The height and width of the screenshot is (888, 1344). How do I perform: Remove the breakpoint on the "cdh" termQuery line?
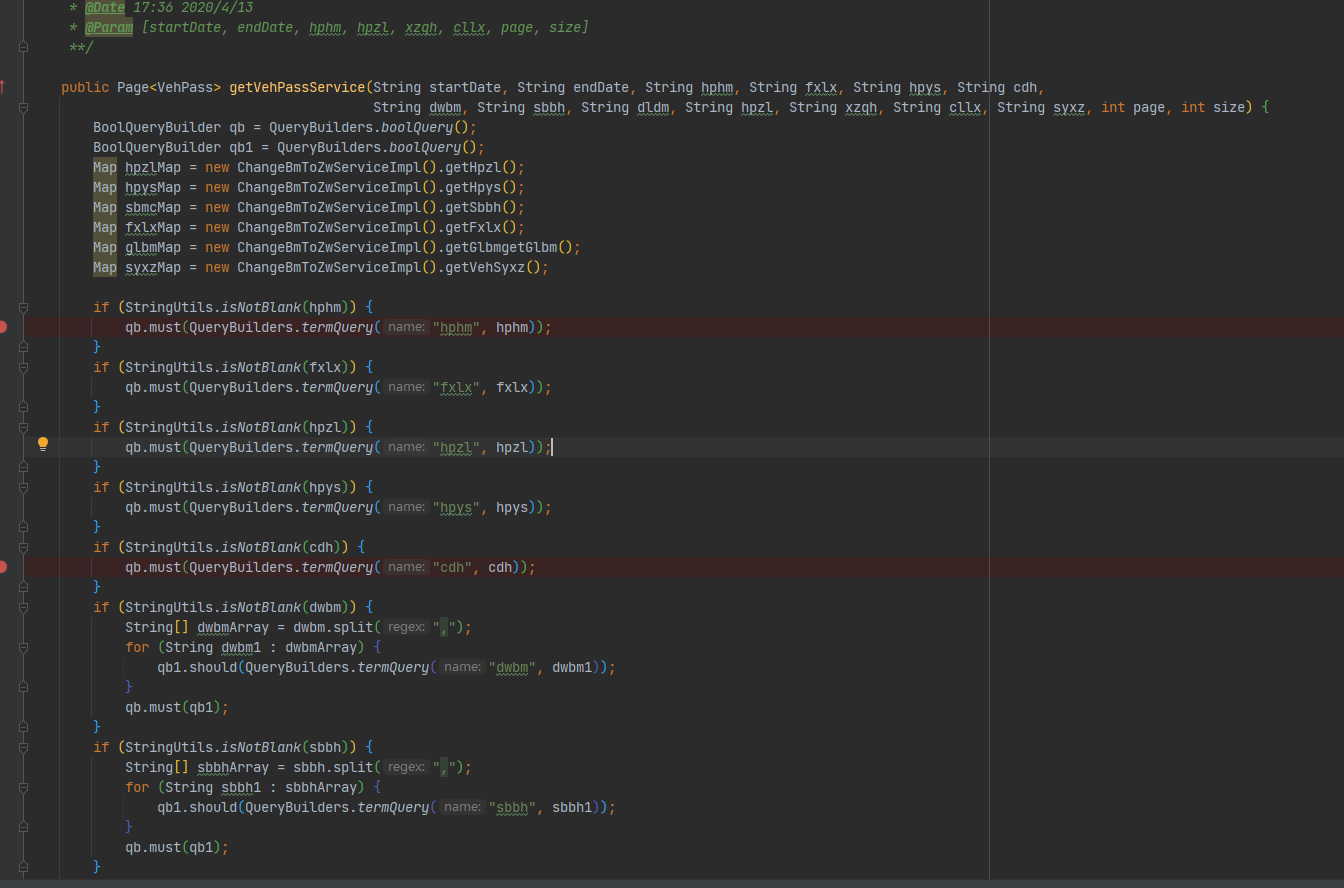pyautogui.click(x=3, y=567)
